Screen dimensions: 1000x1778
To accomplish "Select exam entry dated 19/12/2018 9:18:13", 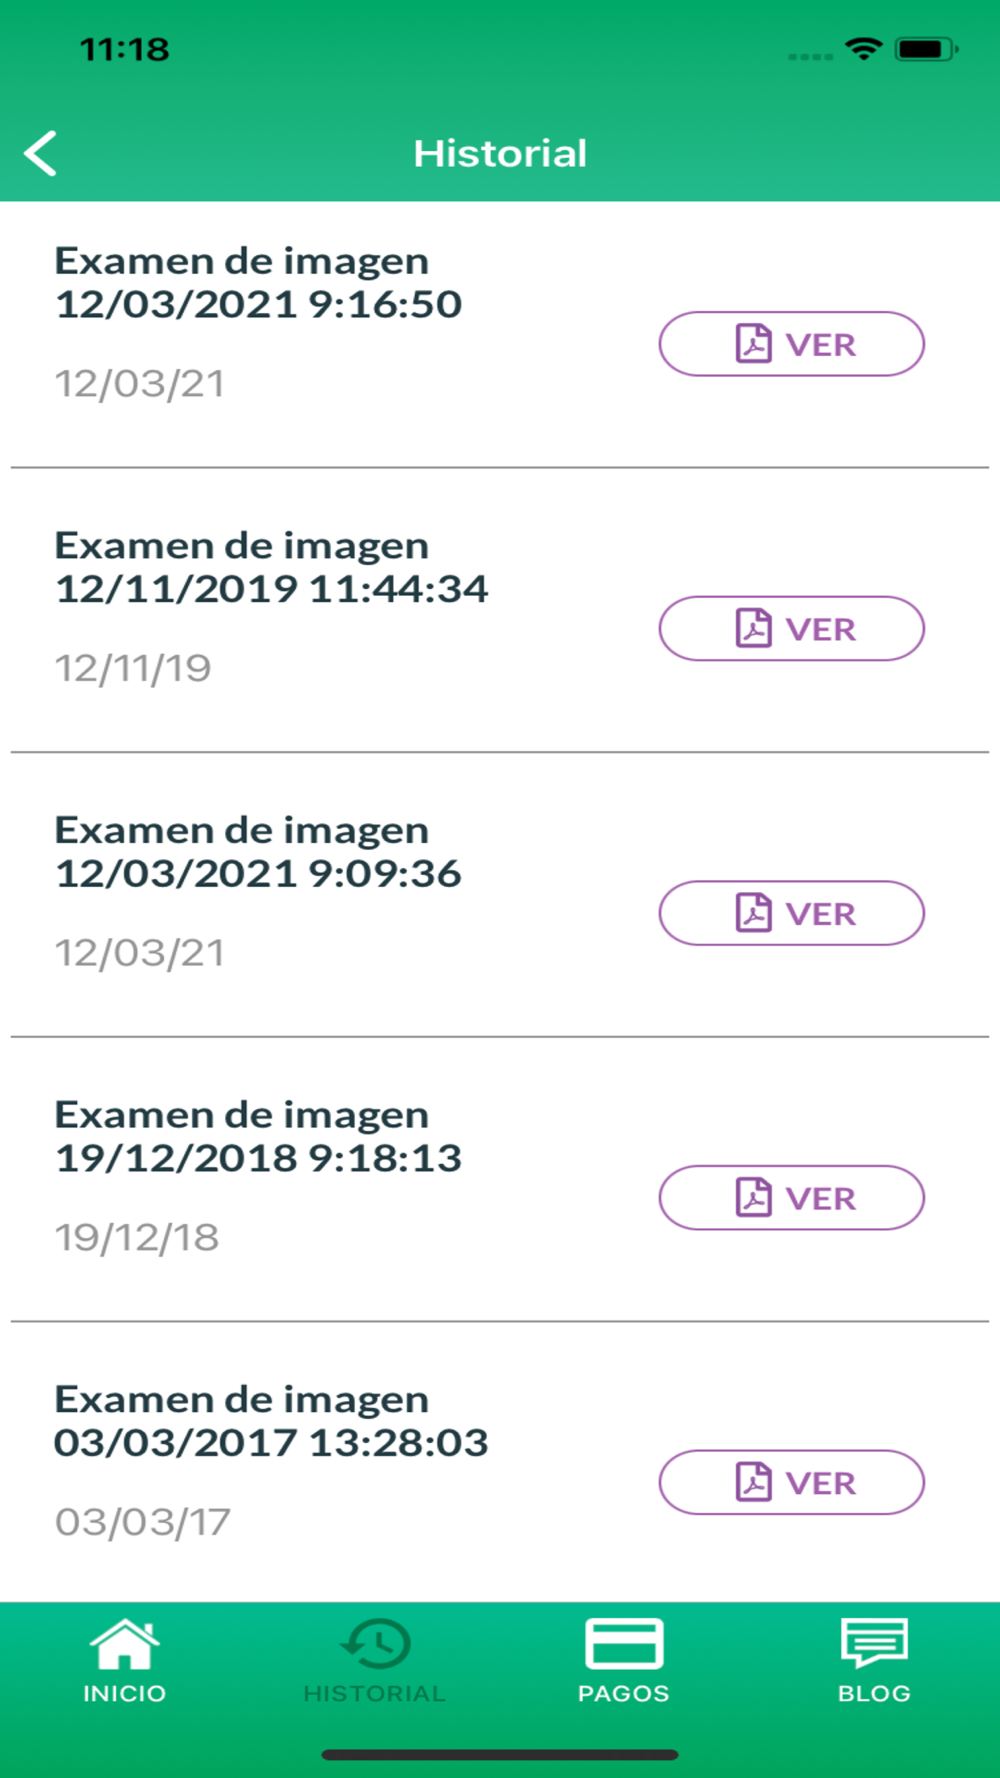I will [258, 1136].
